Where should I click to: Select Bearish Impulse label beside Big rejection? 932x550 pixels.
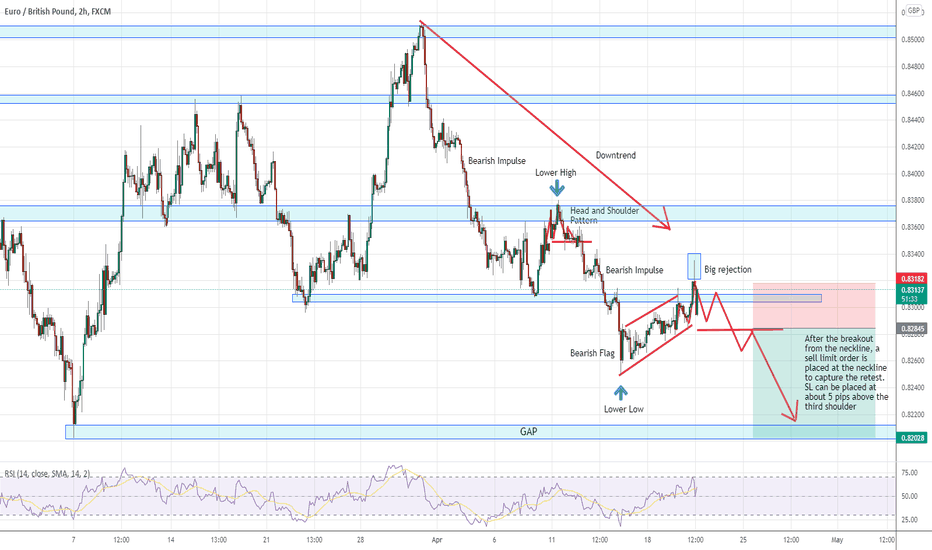click(x=634, y=270)
